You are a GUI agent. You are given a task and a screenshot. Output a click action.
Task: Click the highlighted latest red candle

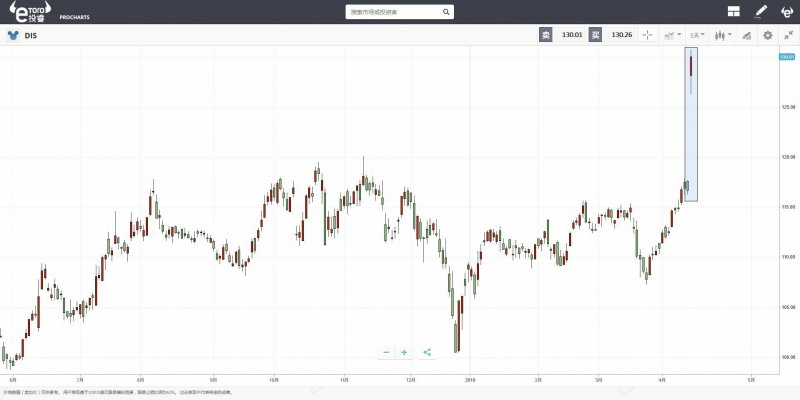[x=691, y=66]
